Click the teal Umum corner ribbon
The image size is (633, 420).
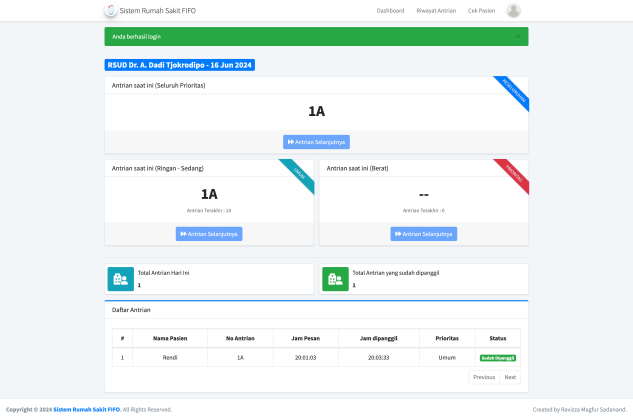[x=299, y=175]
